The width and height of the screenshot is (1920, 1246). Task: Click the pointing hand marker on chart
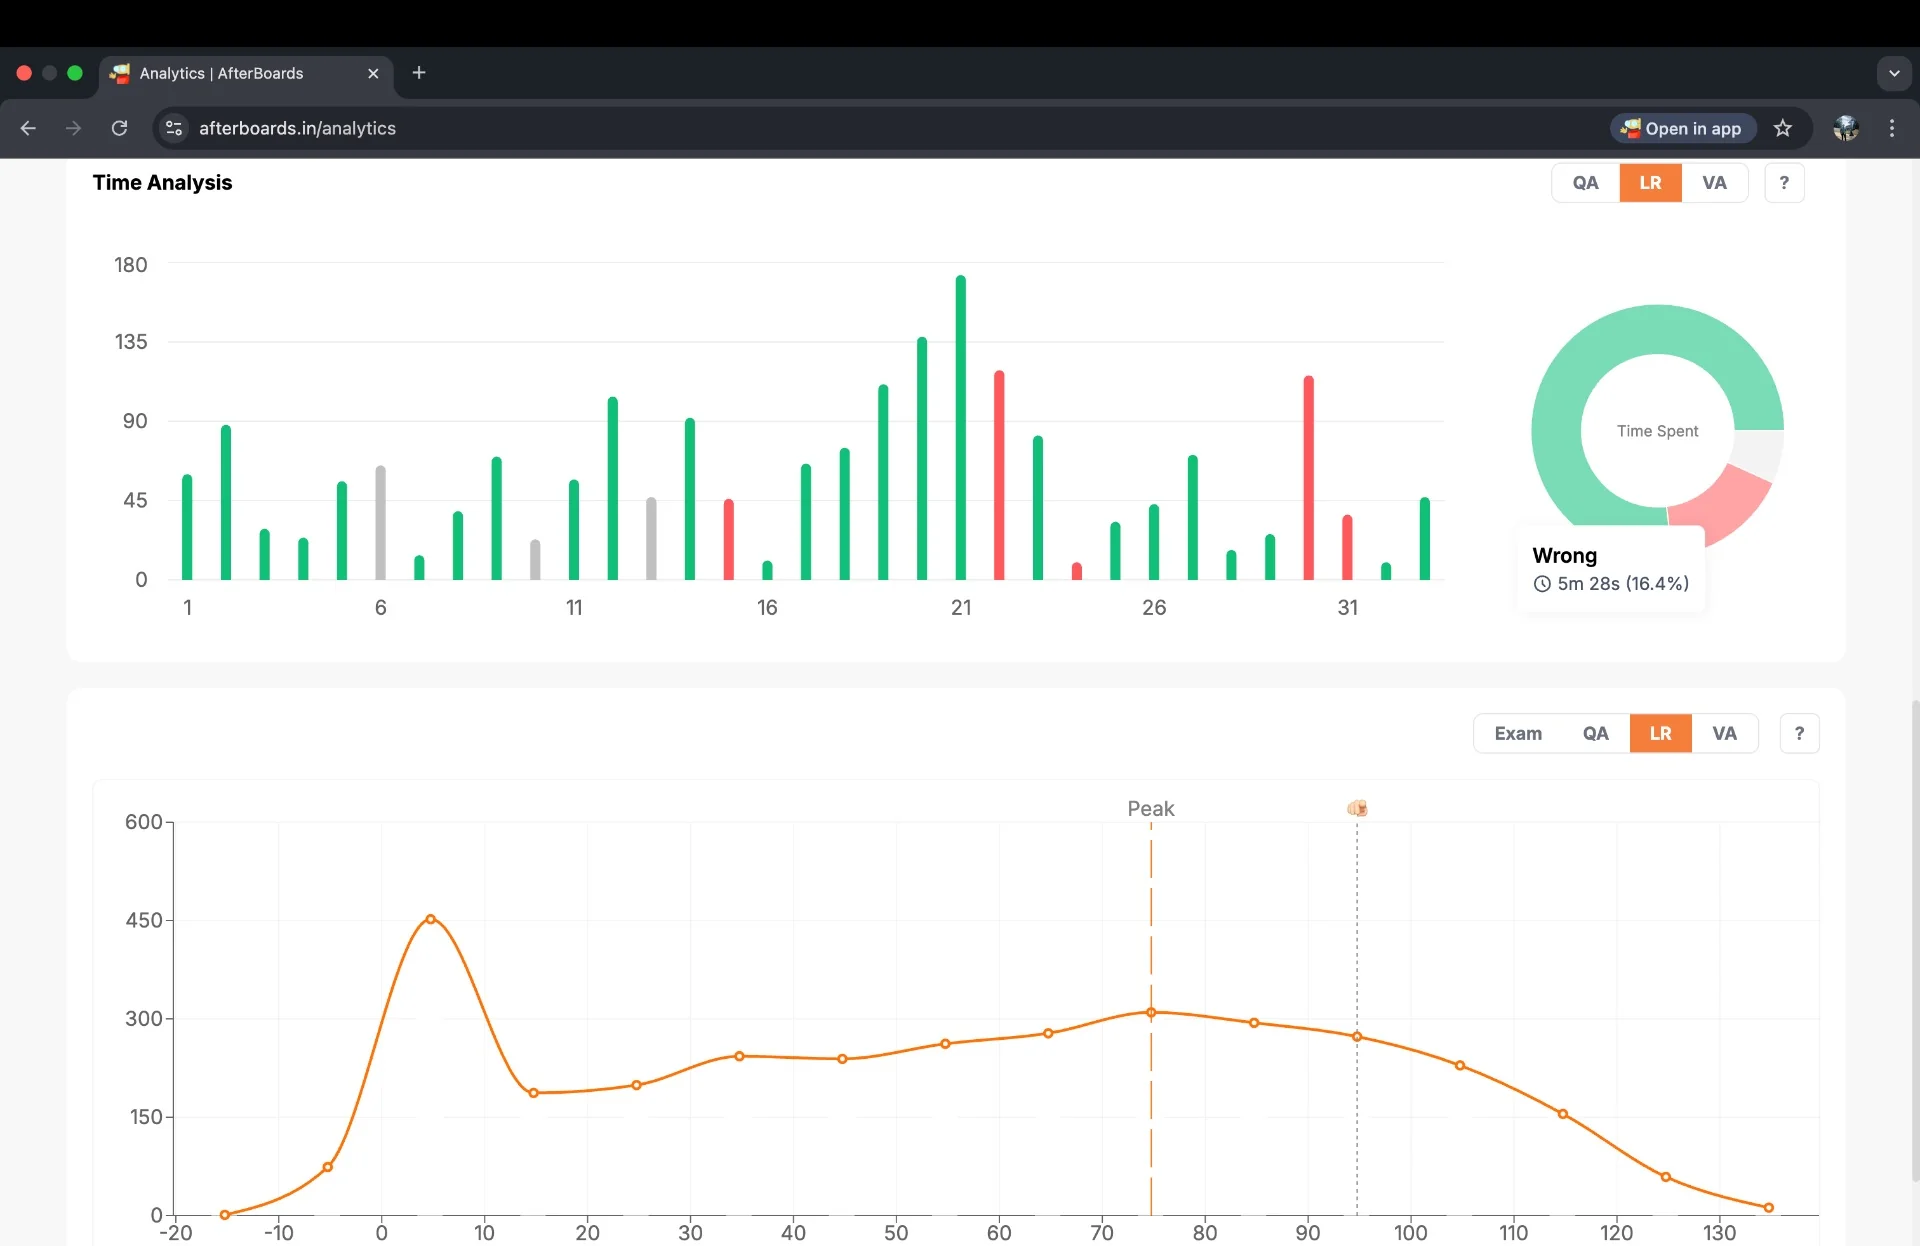[1357, 808]
